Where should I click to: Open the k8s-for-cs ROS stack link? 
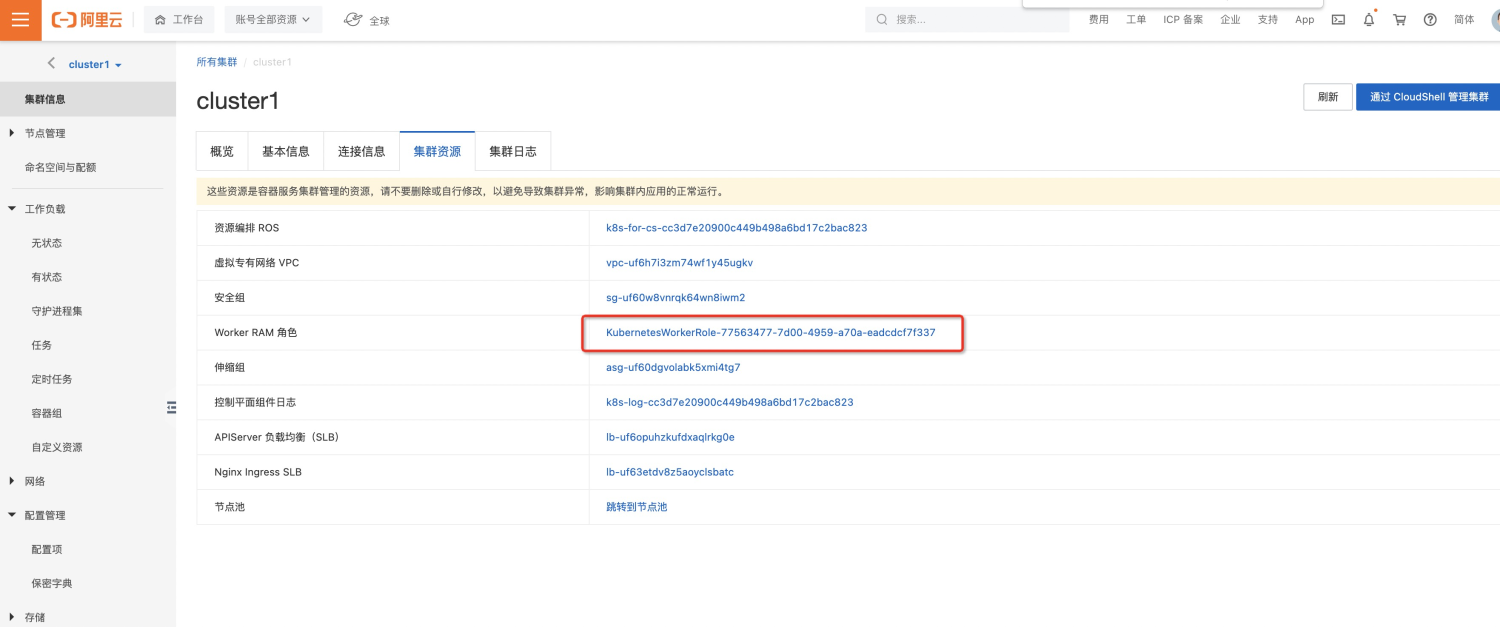[737, 228]
